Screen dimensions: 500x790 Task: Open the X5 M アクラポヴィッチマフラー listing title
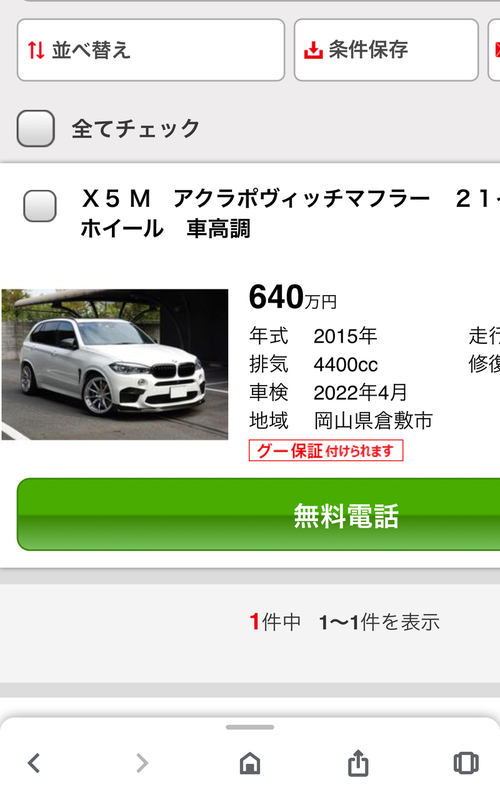(x=290, y=214)
